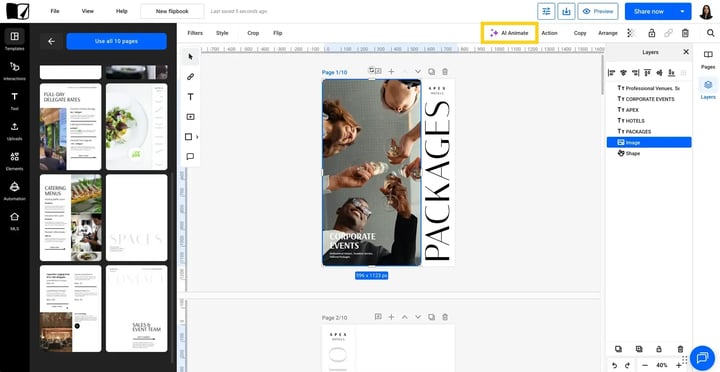The height and width of the screenshot is (372, 720).
Task: Align layers to top edge
Action: (647, 73)
